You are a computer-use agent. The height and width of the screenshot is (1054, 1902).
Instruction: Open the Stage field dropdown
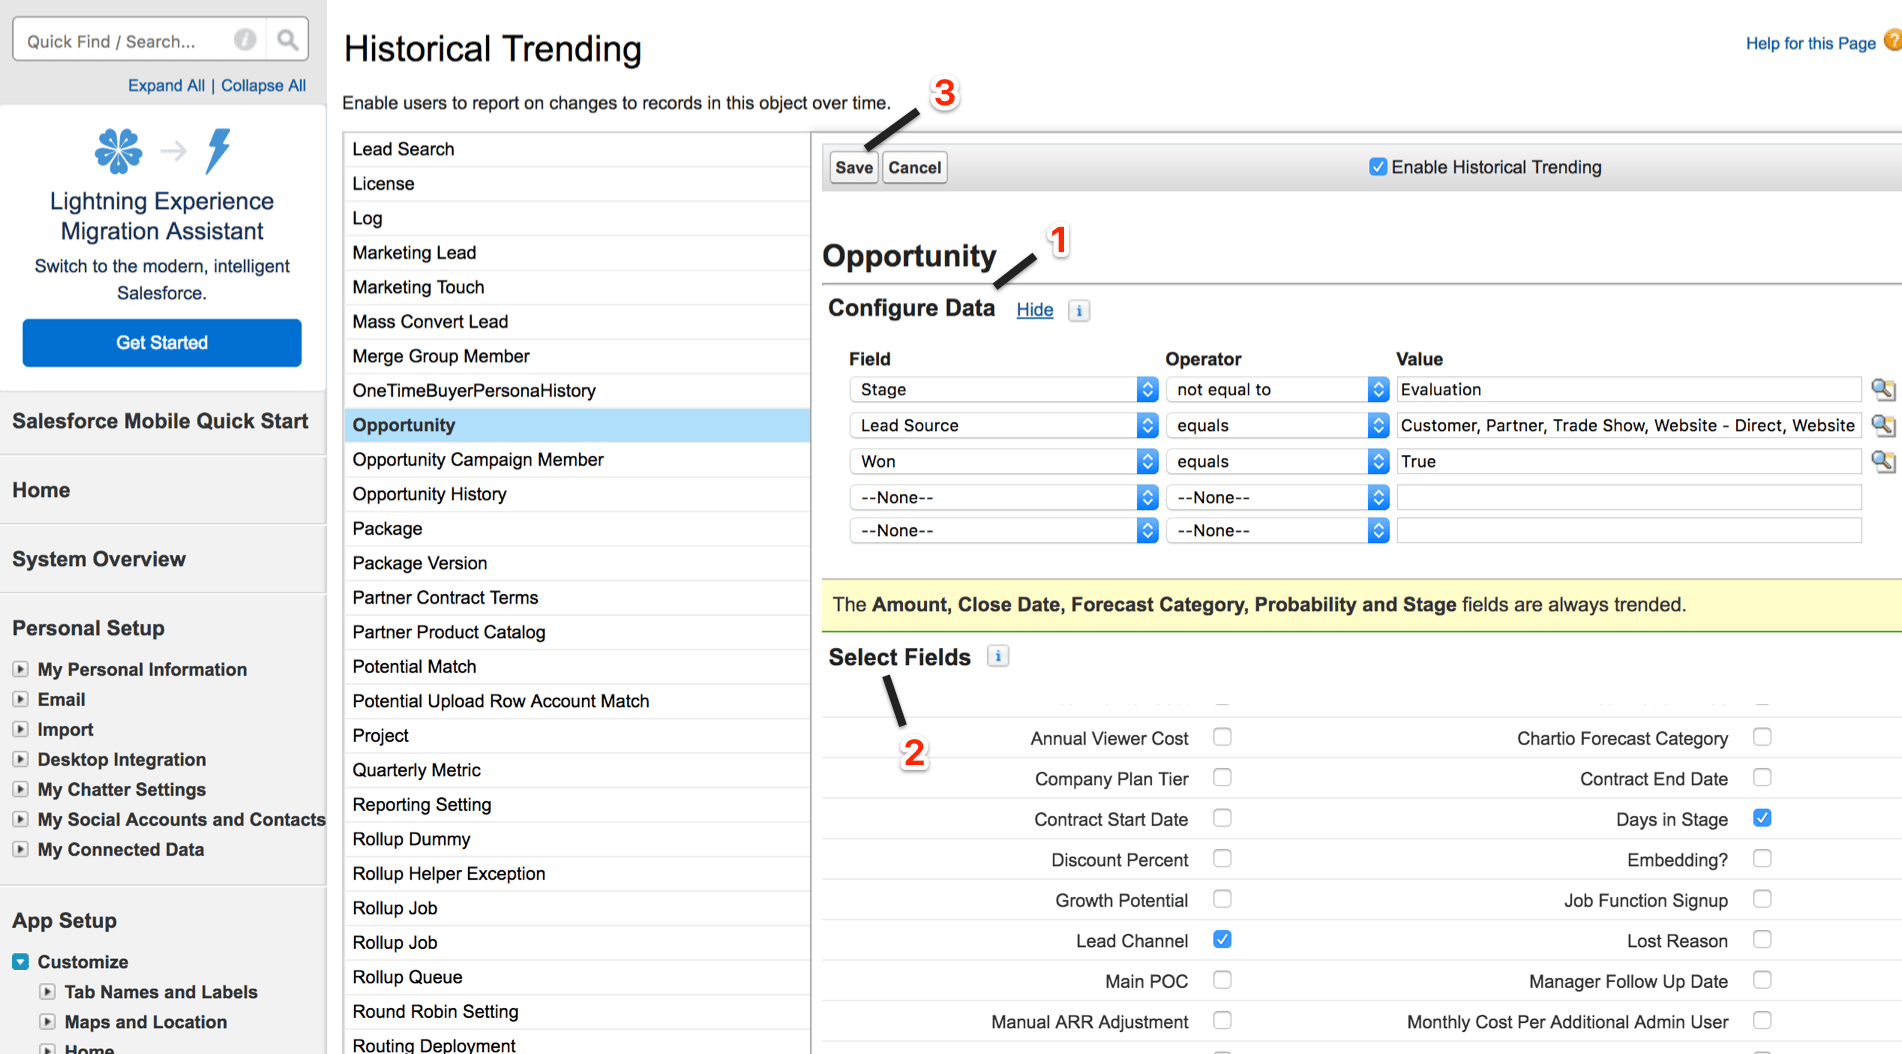[x=1003, y=389]
